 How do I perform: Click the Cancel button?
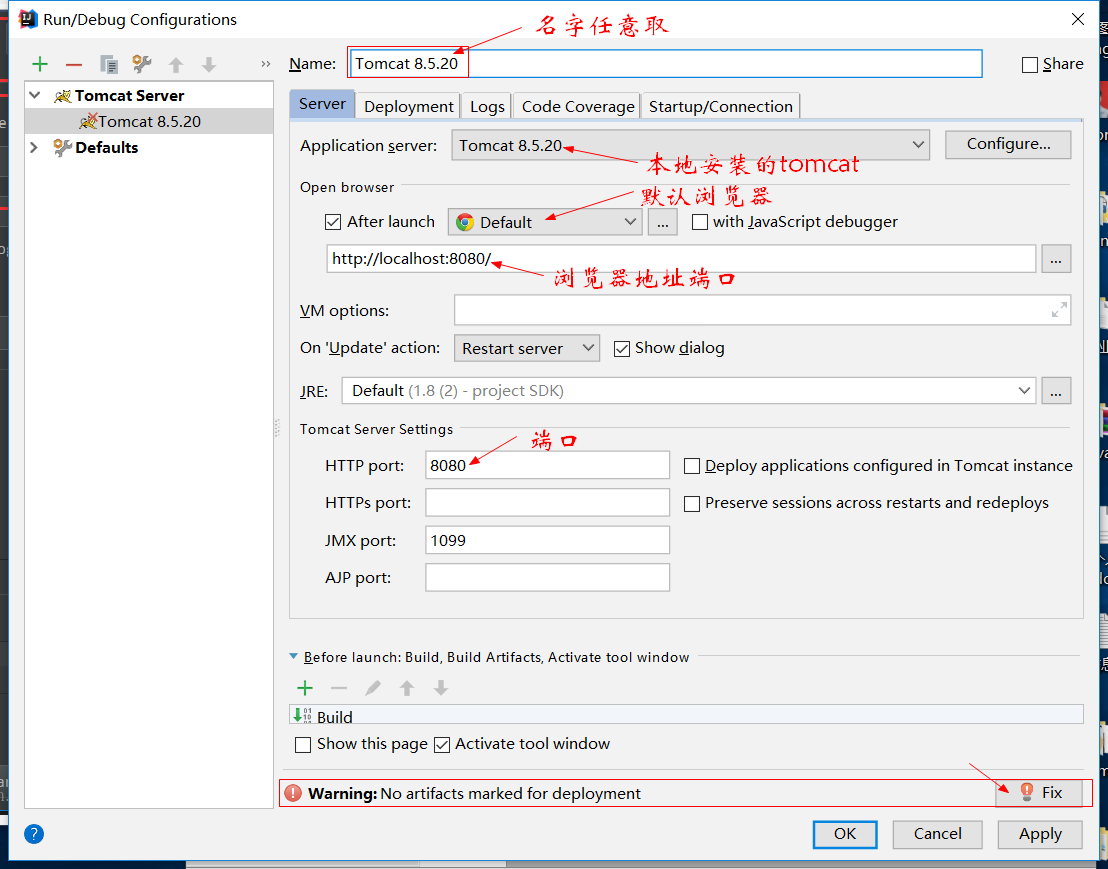(937, 834)
